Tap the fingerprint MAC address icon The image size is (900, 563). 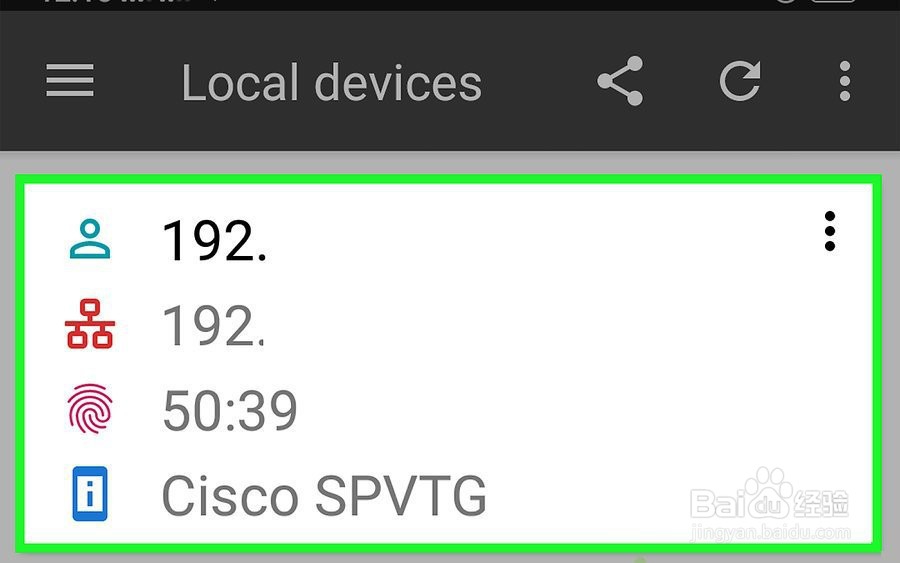pyautogui.click(x=90, y=410)
